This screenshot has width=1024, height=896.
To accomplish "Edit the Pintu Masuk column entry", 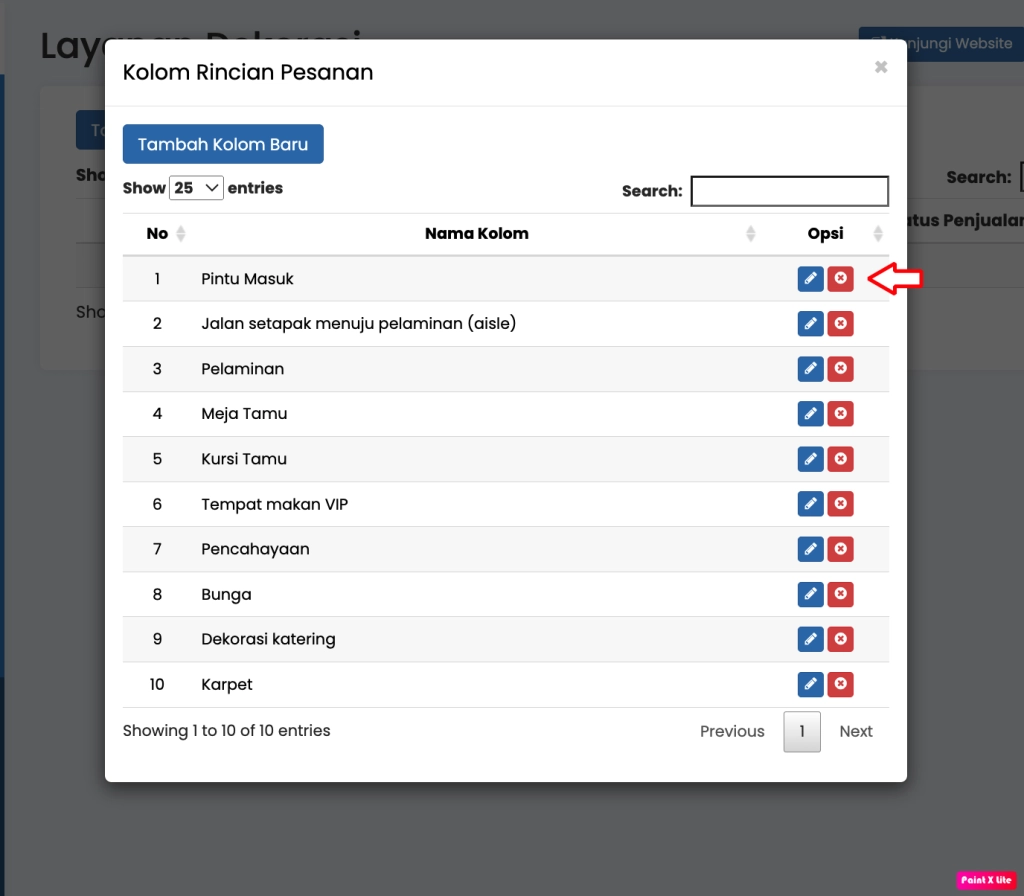I will click(810, 279).
